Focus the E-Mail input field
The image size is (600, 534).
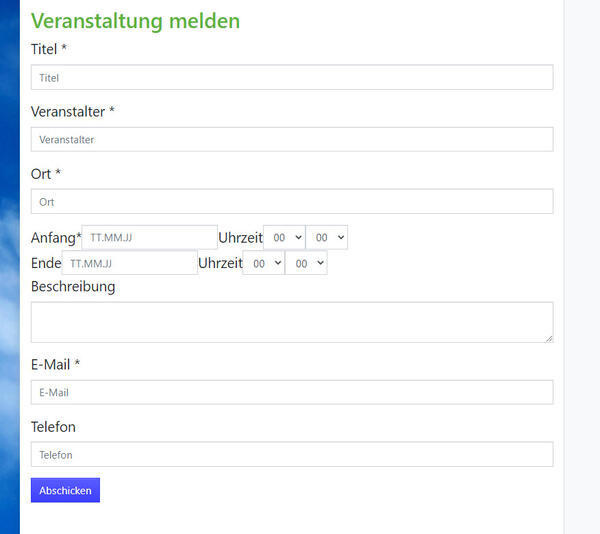pos(292,392)
